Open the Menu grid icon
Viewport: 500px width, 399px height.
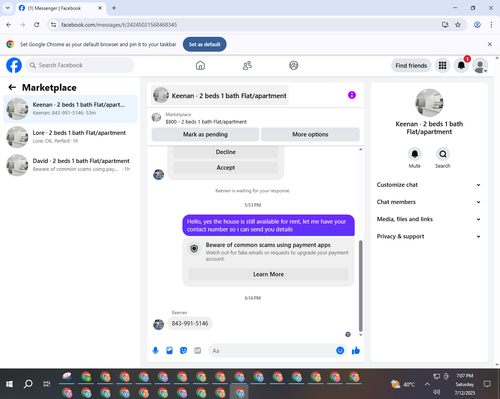pyautogui.click(x=442, y=65)
